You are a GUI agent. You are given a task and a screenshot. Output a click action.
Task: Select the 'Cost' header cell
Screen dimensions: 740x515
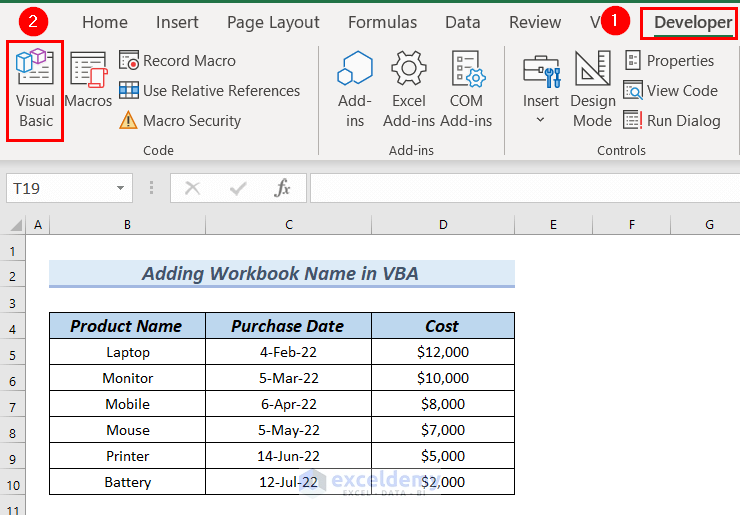coord(443,326)
